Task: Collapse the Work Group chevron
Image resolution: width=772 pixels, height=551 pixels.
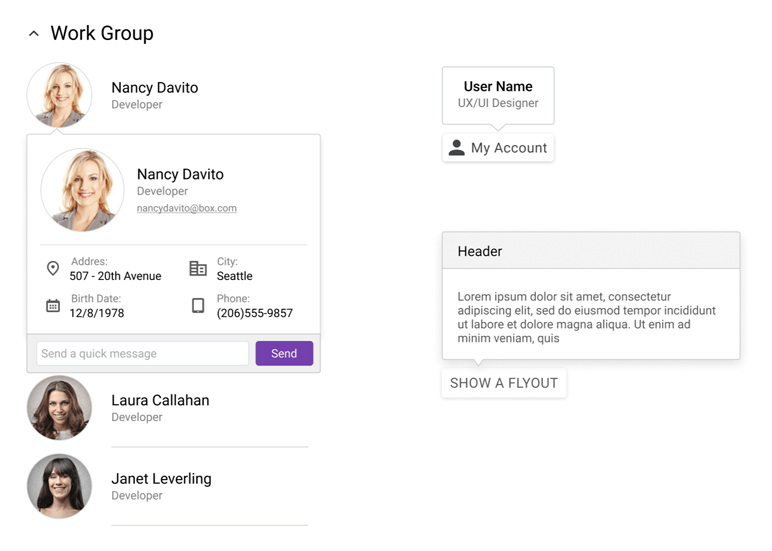Action: [34, 34]
